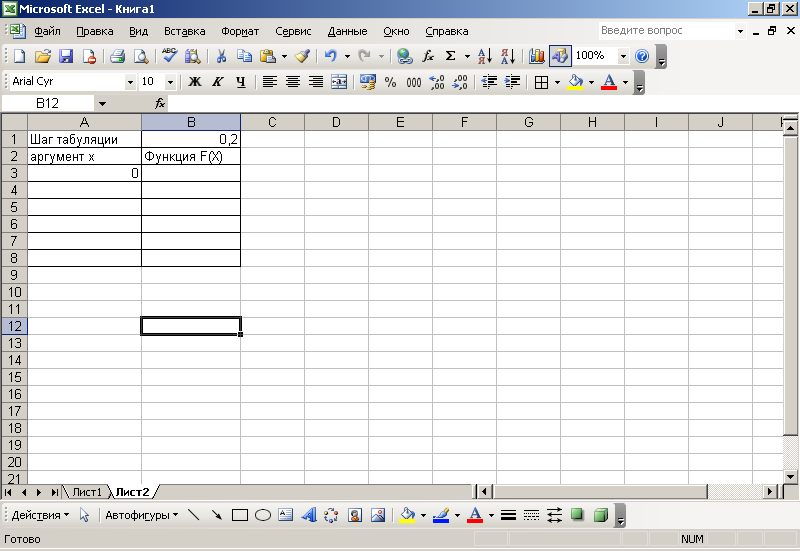Click the Введите вопрос help field
The image size is (800, 551).
(667, 31)
